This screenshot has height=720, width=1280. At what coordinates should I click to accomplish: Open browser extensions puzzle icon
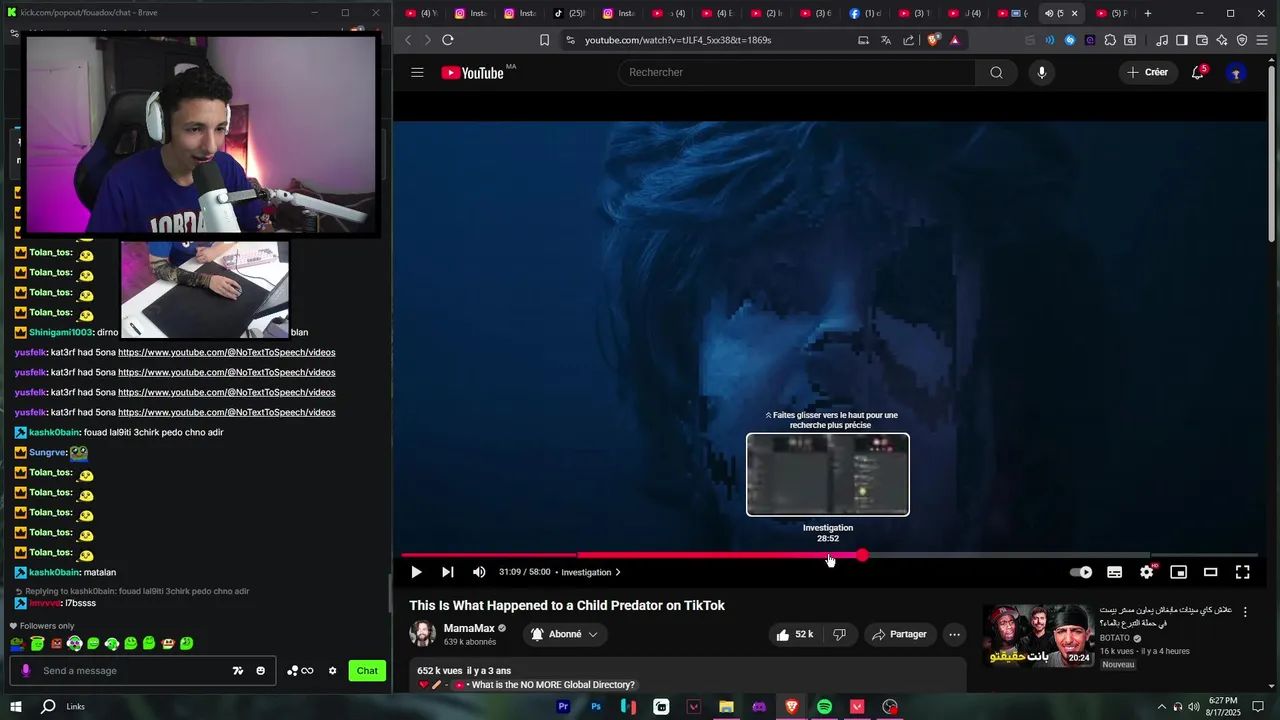(x=1110, y=40)
